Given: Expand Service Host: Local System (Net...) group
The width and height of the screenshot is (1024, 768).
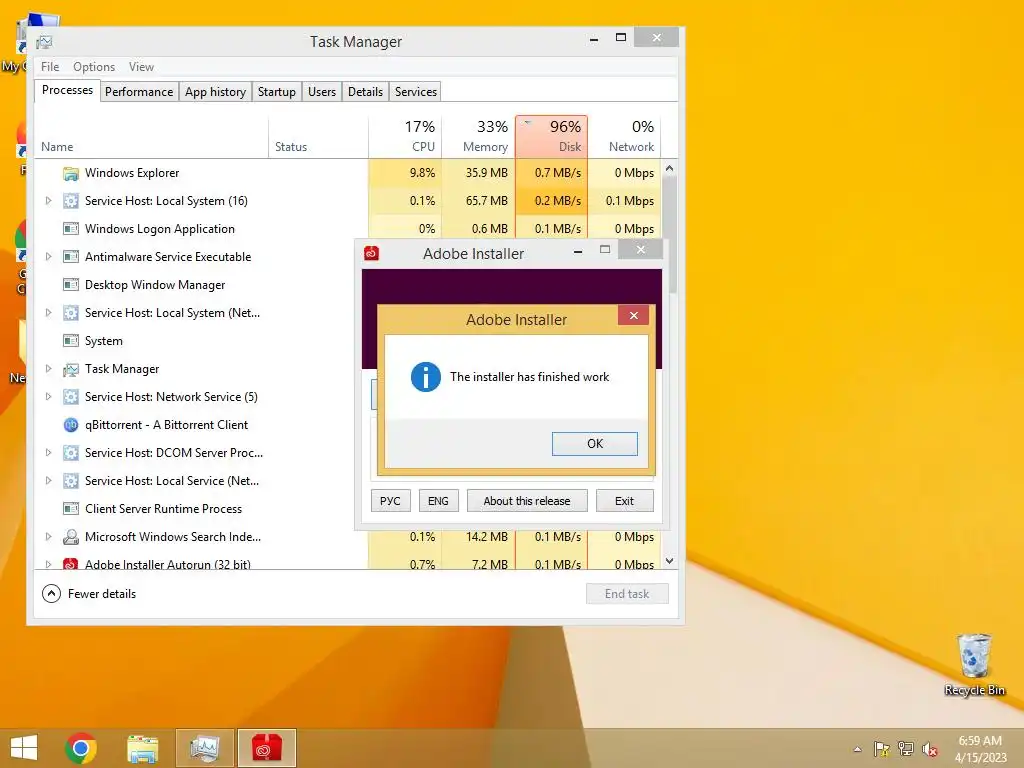Looking at the screenshot, I should tap(48, 313).
